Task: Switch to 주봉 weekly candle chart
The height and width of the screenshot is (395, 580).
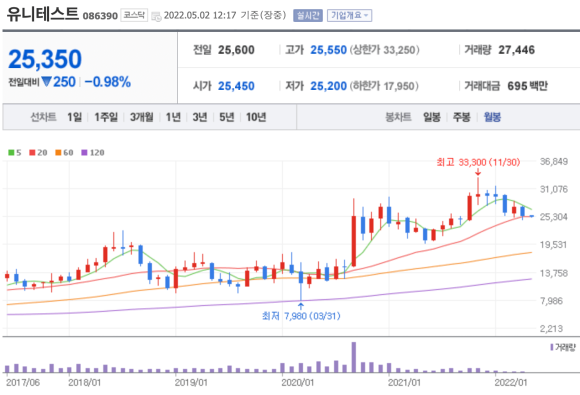Action: click(462, 117)
